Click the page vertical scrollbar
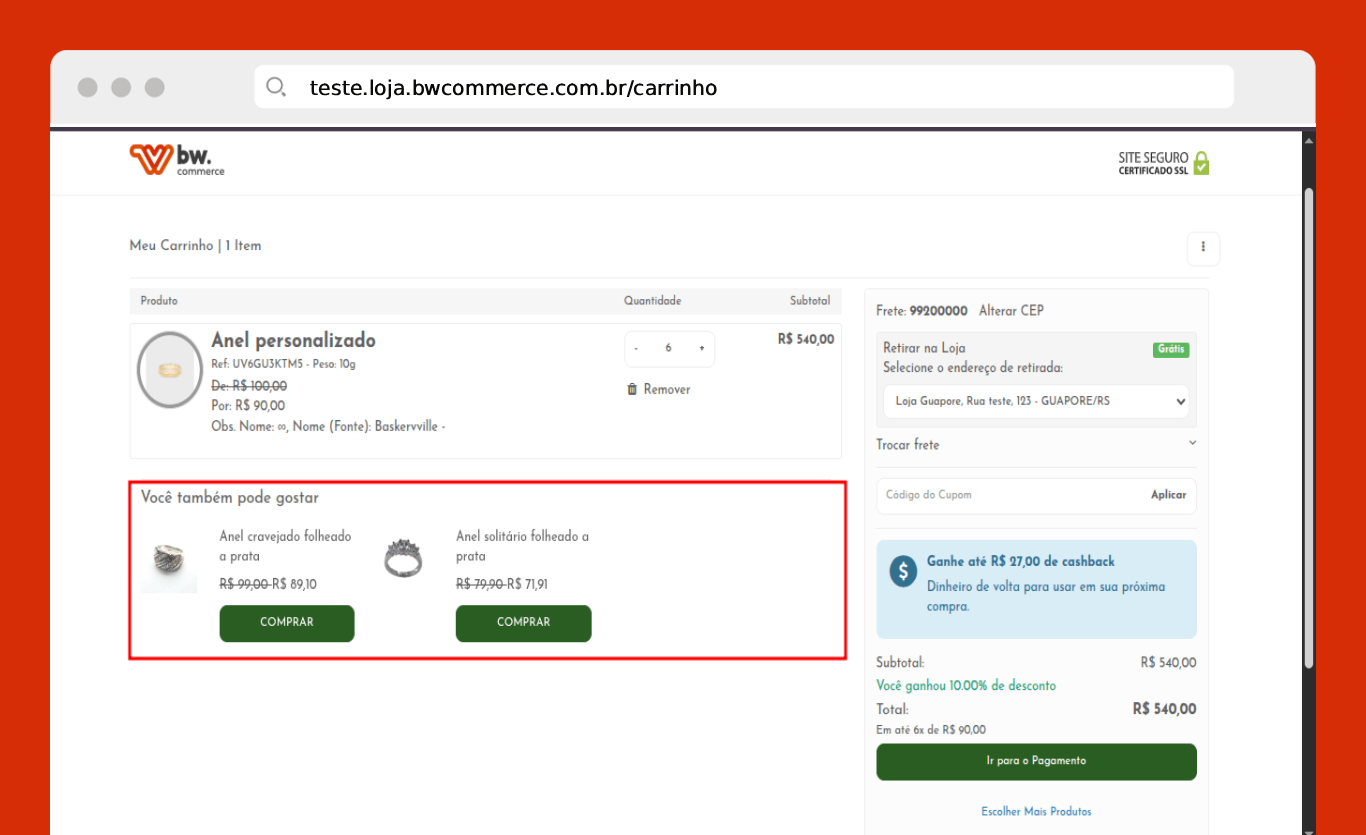The image size is (1366, 835). click(x=1309, y=428)
